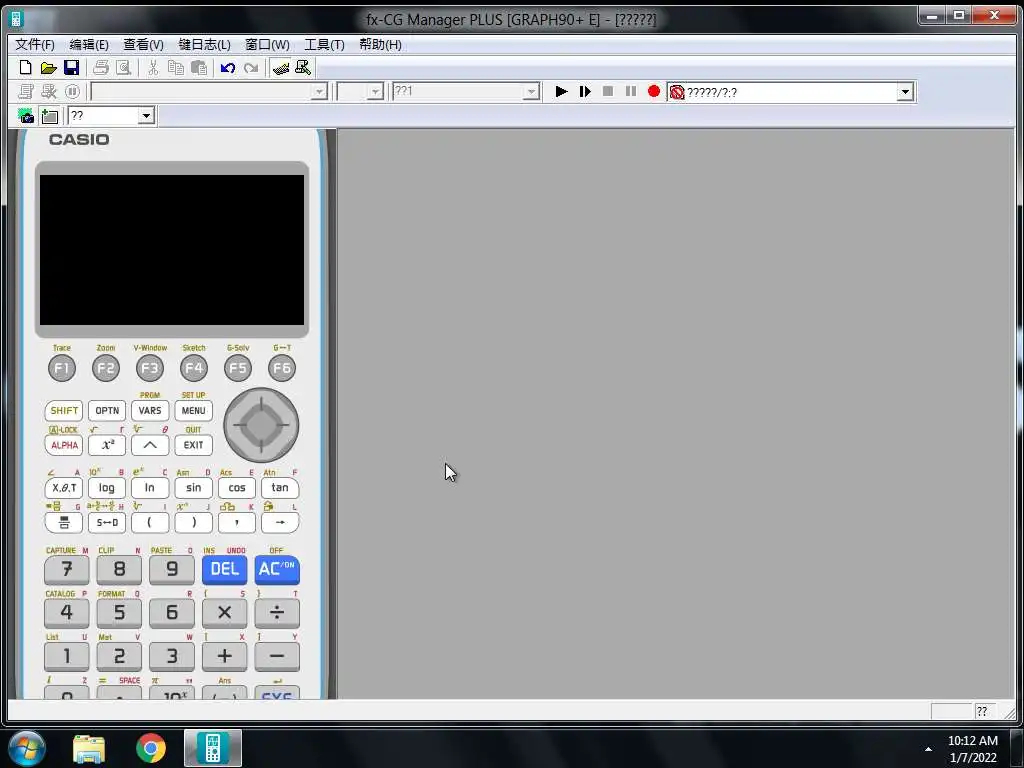Start recording with red record button
The image size is (1024, 768).
(x=654, y=91)
